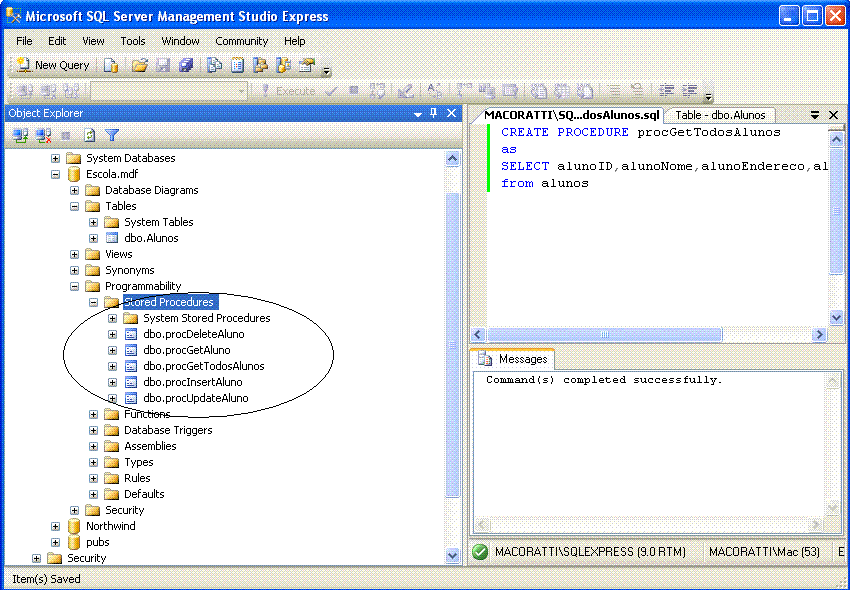Open the Registered Servers window icon
Viewport: 850px width, 590px height.
215,66
